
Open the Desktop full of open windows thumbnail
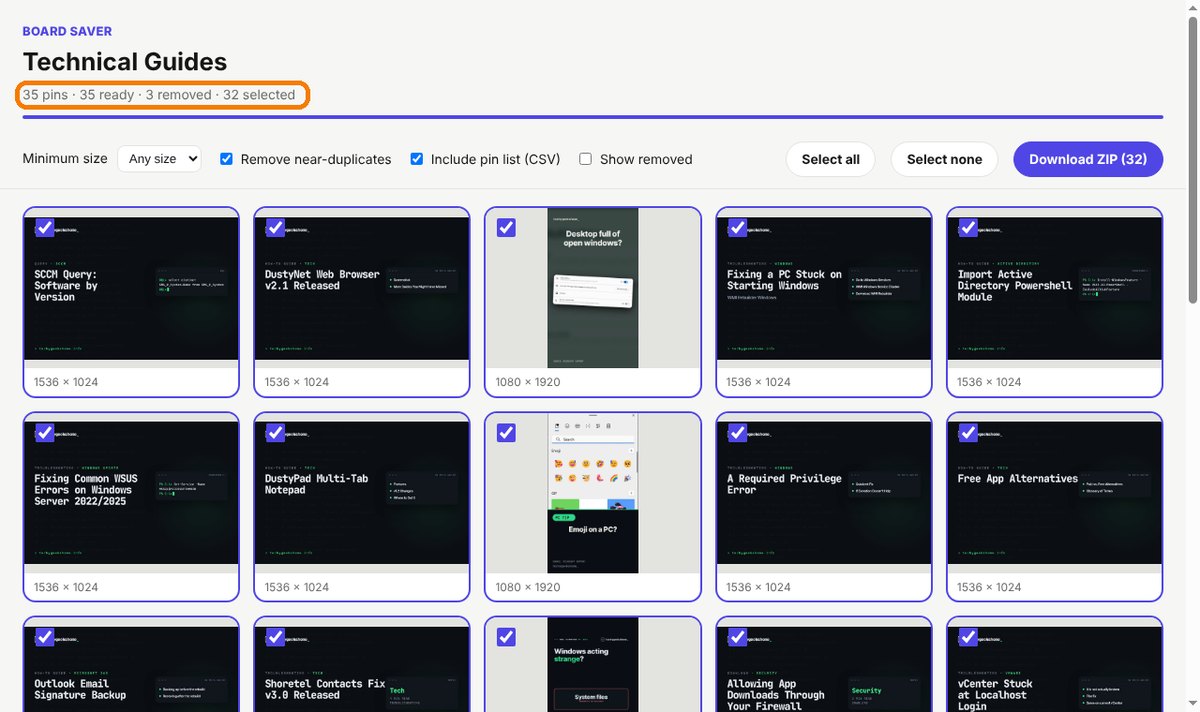click(593, 288)
